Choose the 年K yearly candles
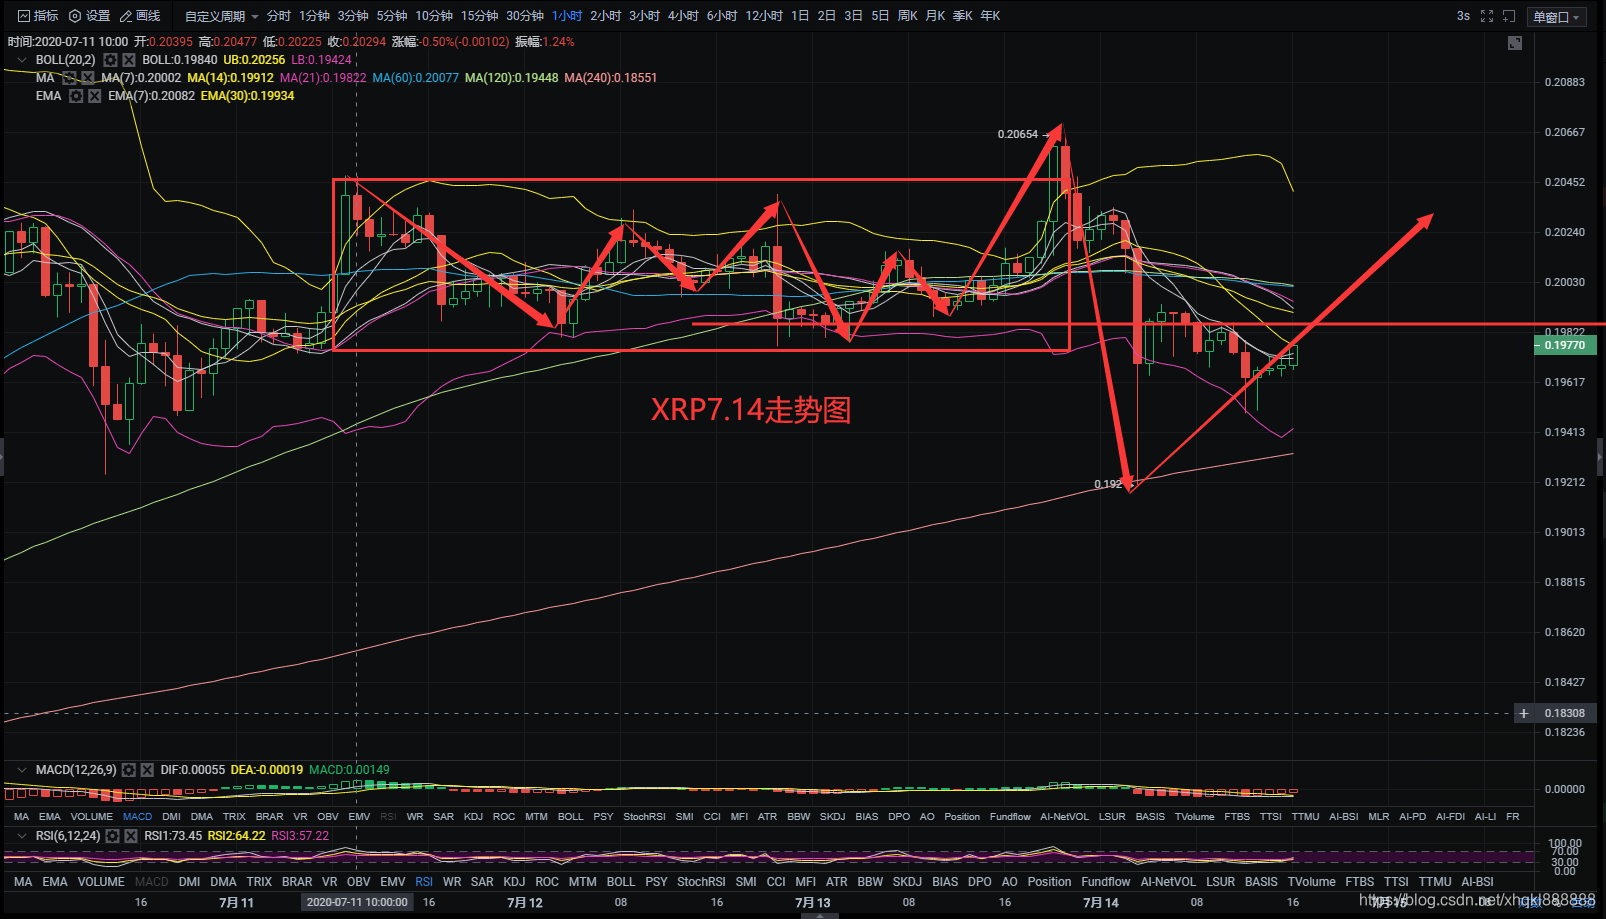This screenshot has width=1606, height=919. pos(990,16)
